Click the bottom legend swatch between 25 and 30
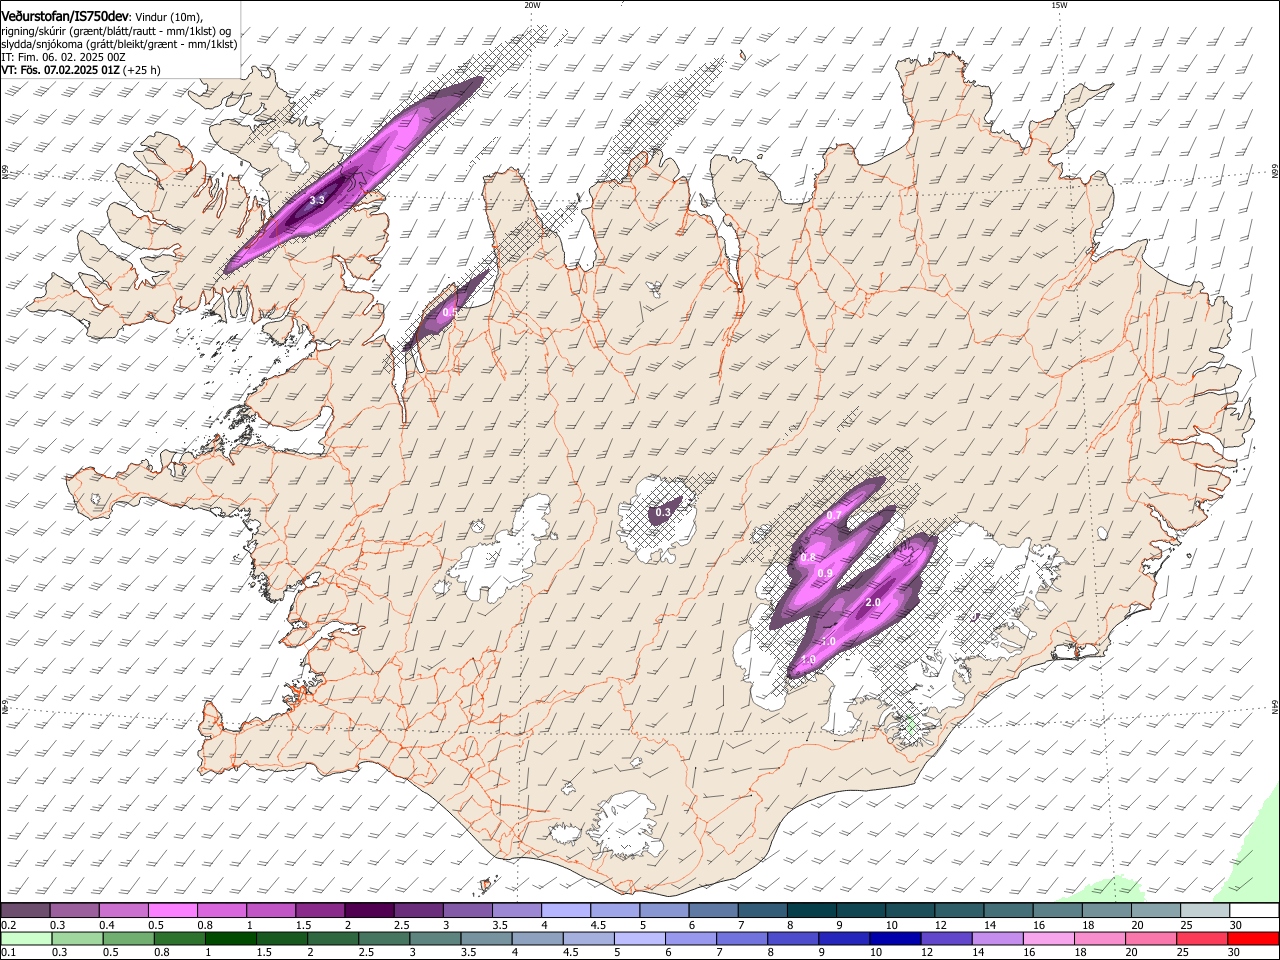This screenshot has height=960, width=1280. pos(1202,938)
